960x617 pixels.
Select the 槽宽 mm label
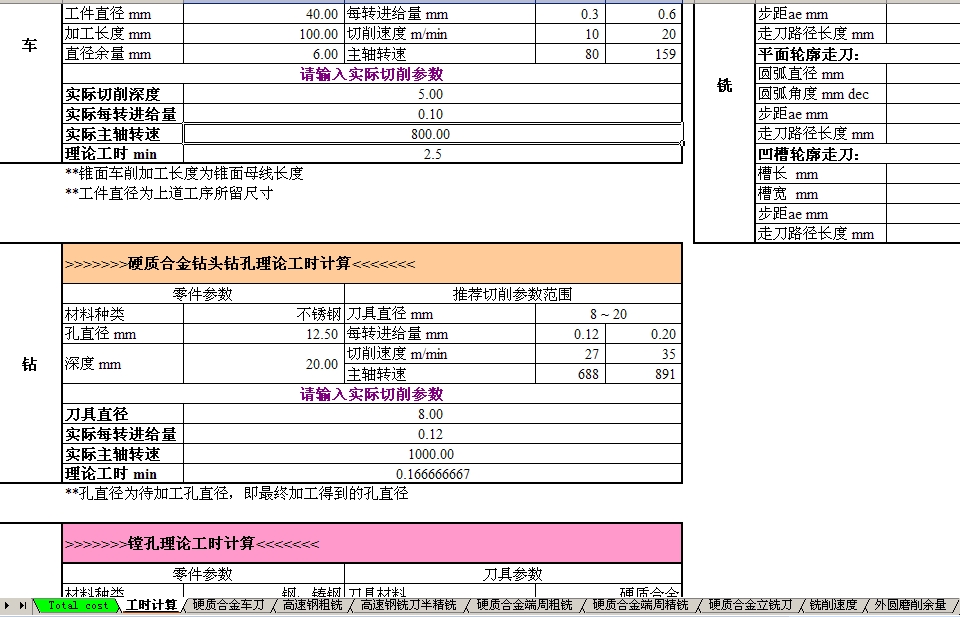820,194
